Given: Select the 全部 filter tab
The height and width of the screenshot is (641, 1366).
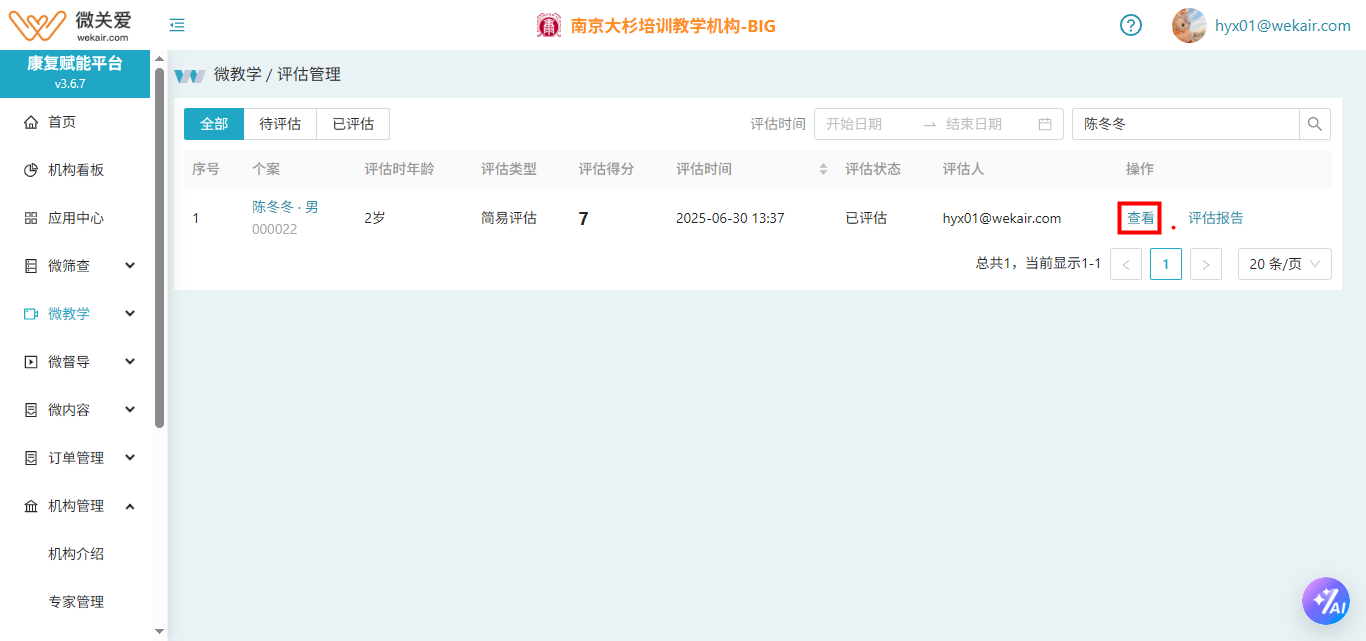Looking at the screenshot, I should 214,124.
